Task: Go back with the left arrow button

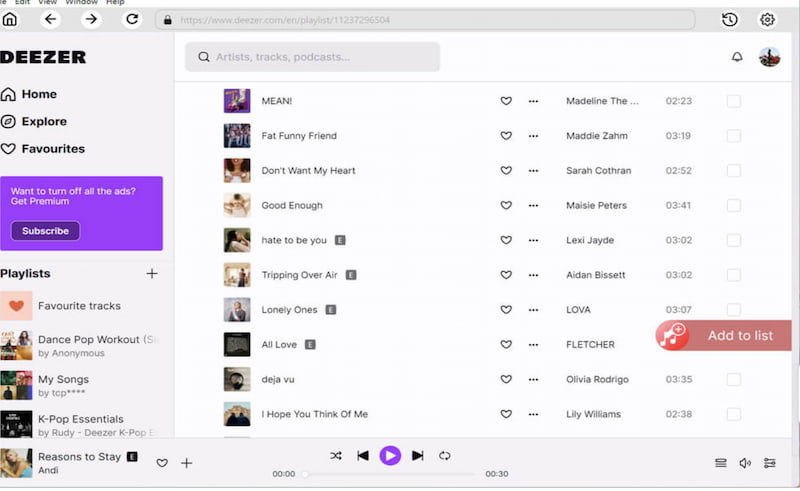Action: [50, 19]
